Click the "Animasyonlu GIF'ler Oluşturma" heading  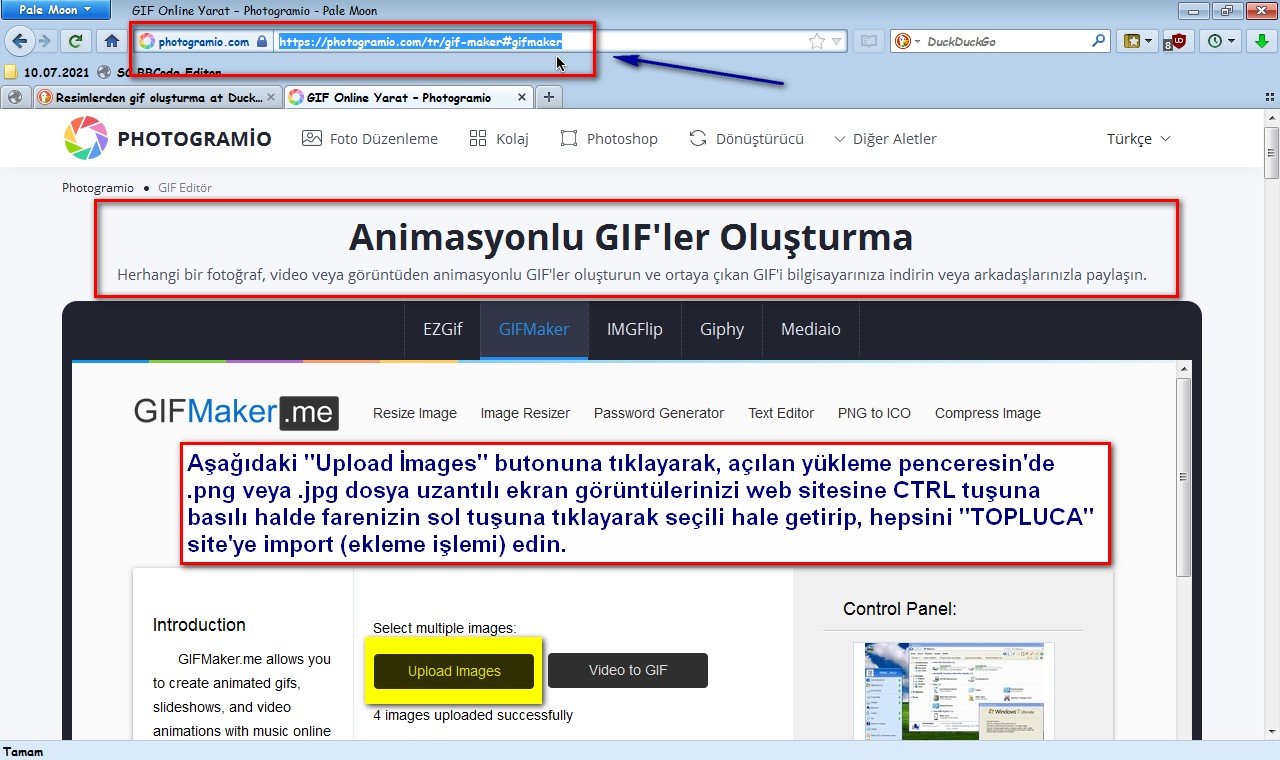click(x=631, y=238)
